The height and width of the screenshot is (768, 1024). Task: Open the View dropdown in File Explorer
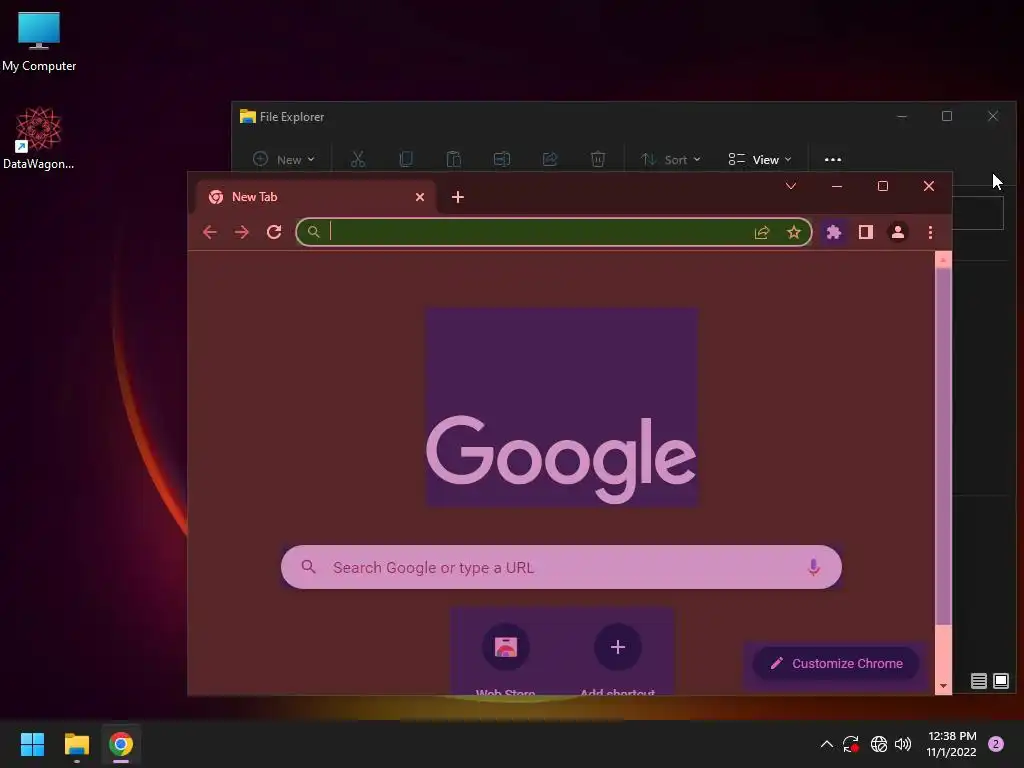coord(760,159)
